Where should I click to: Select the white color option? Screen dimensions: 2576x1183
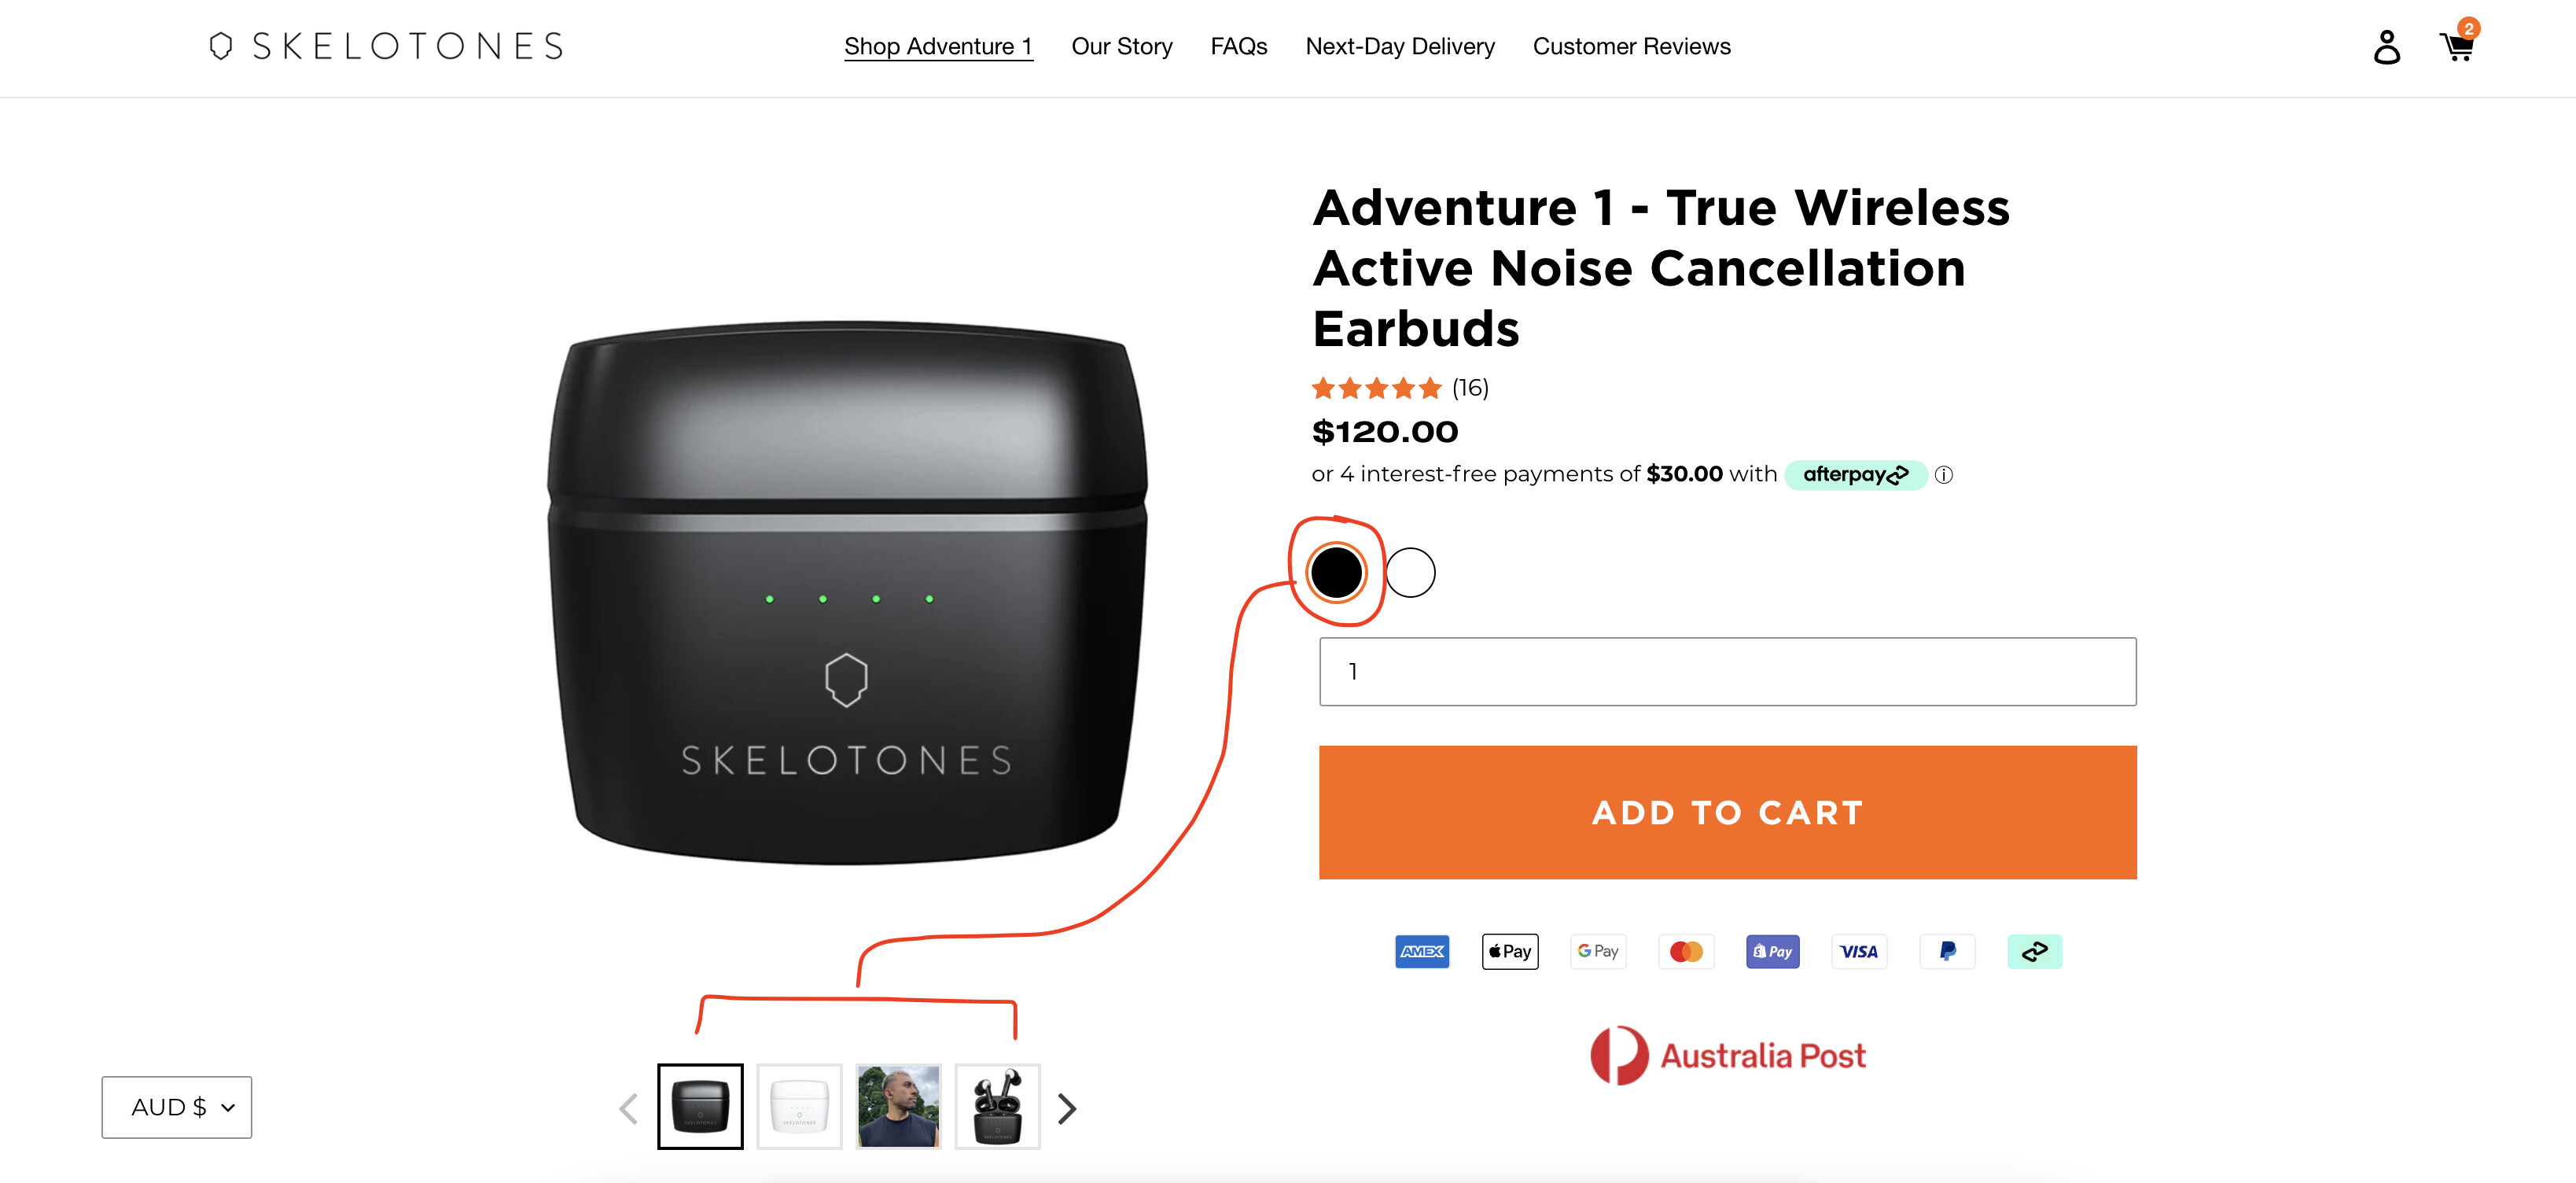tap(1410, 573)
